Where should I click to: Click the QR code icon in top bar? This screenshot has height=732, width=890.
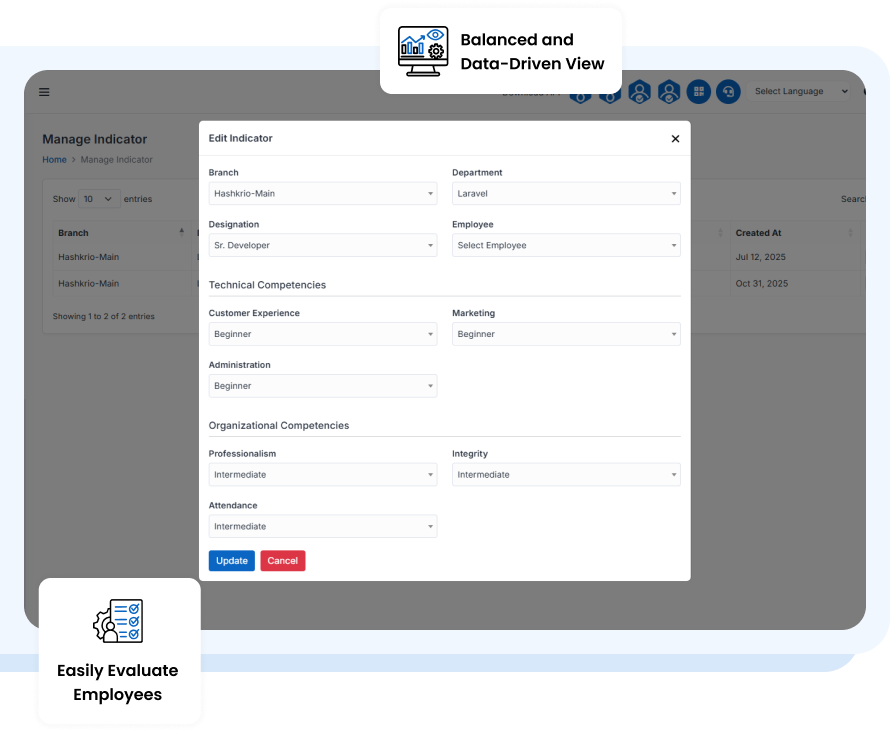coord(699,92)
